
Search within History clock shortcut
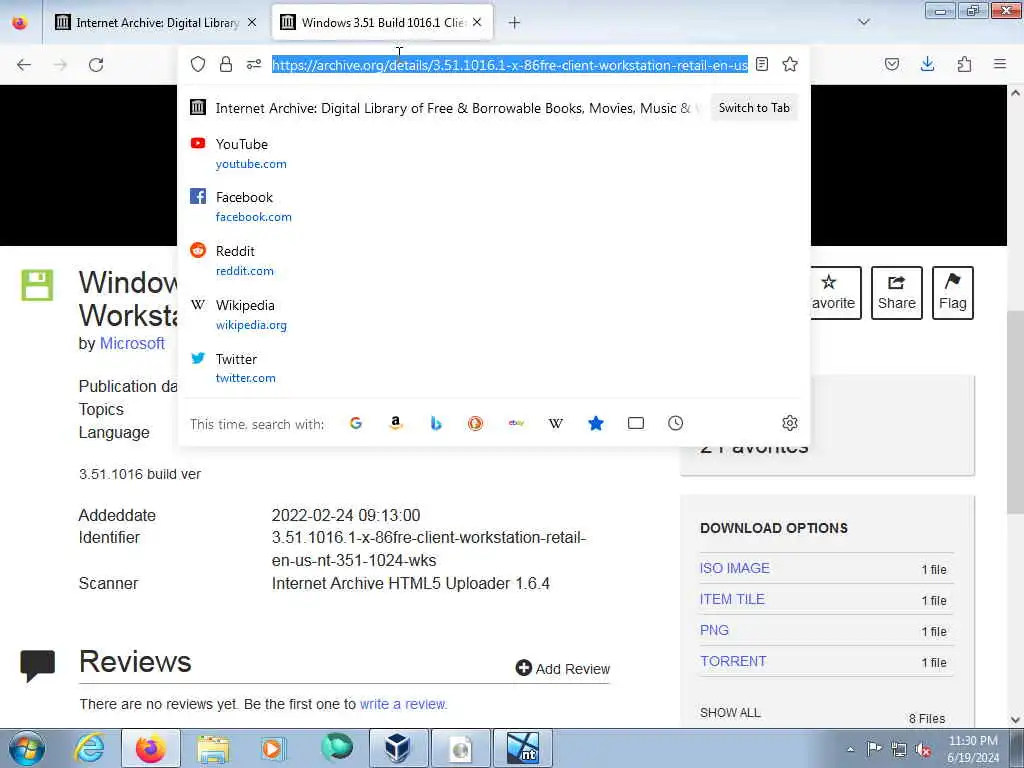[675, 423]
